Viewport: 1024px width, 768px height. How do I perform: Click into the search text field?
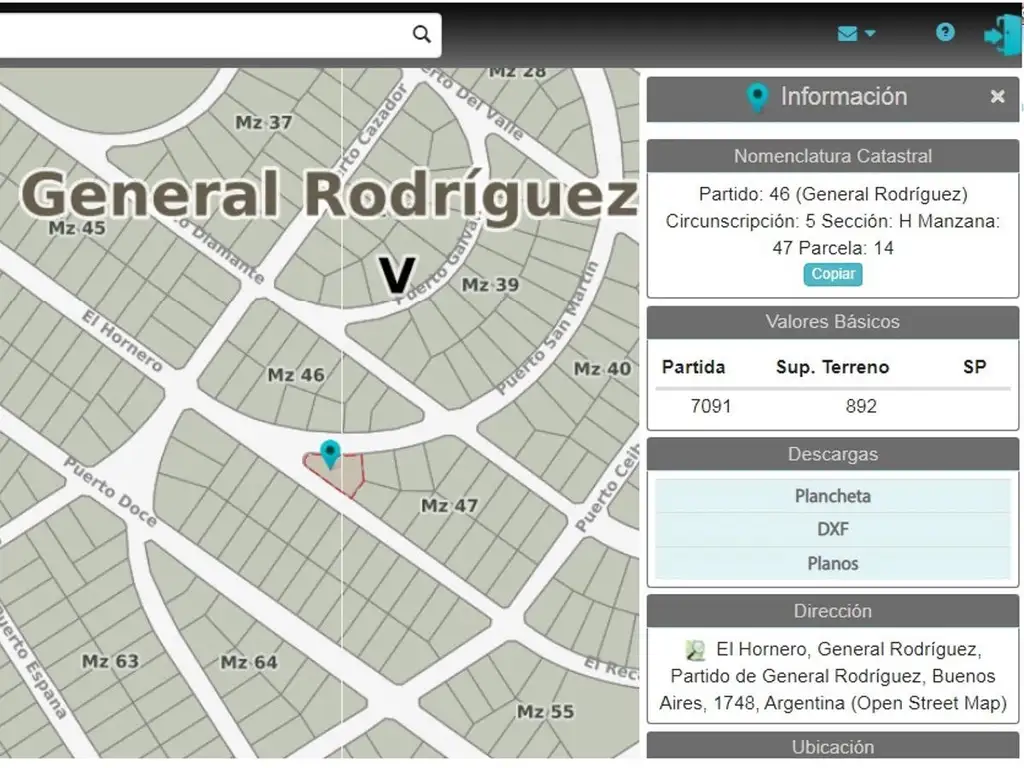[x=200, y=34]
